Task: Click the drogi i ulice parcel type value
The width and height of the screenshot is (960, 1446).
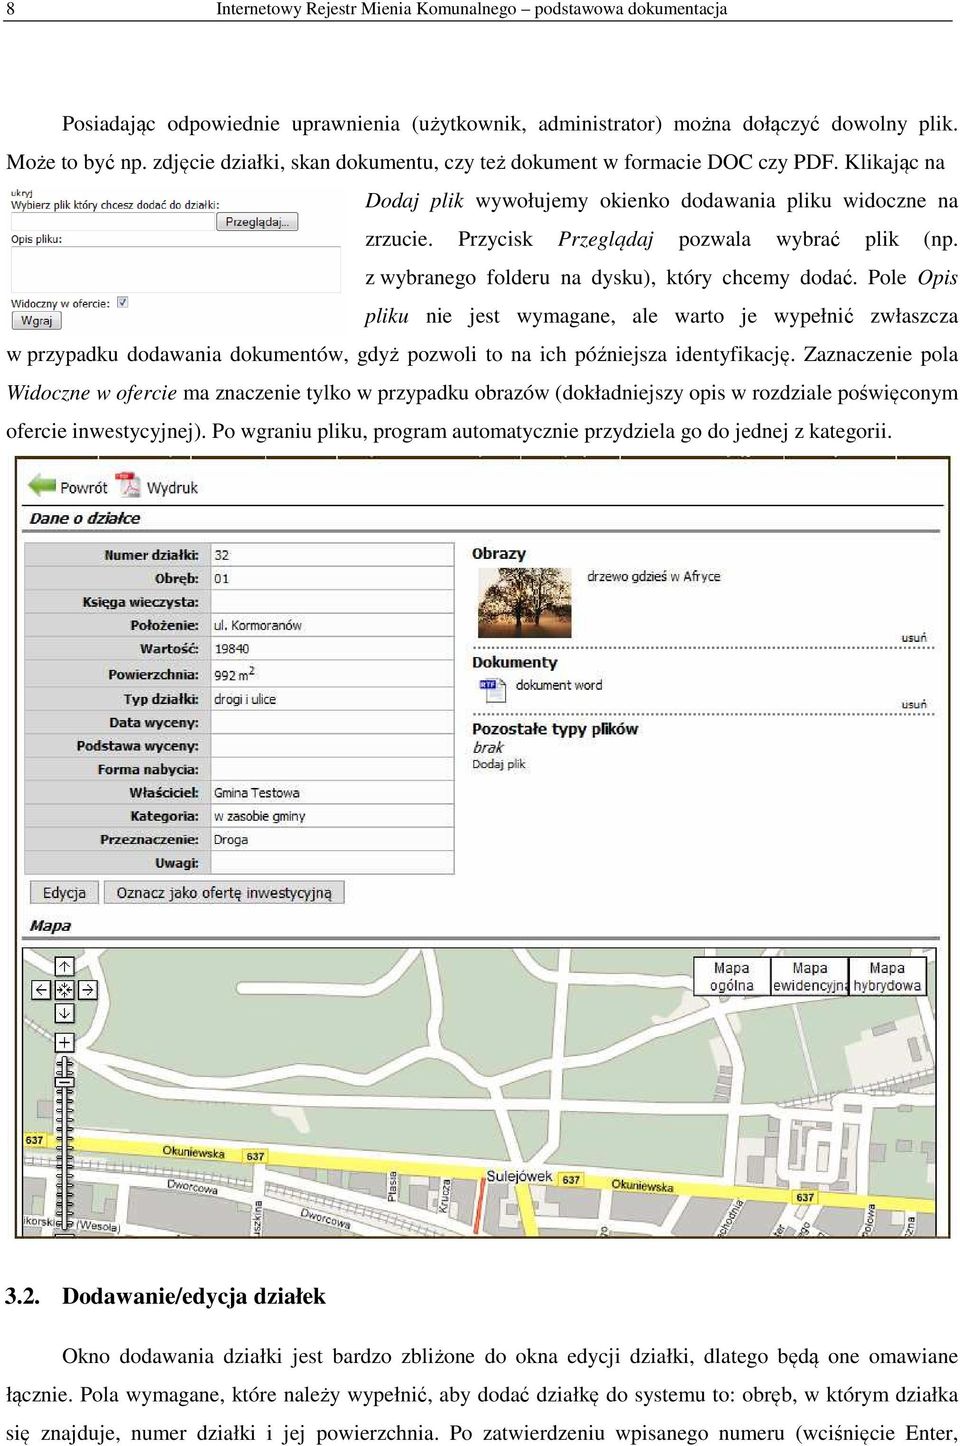Action: point(245,699)
